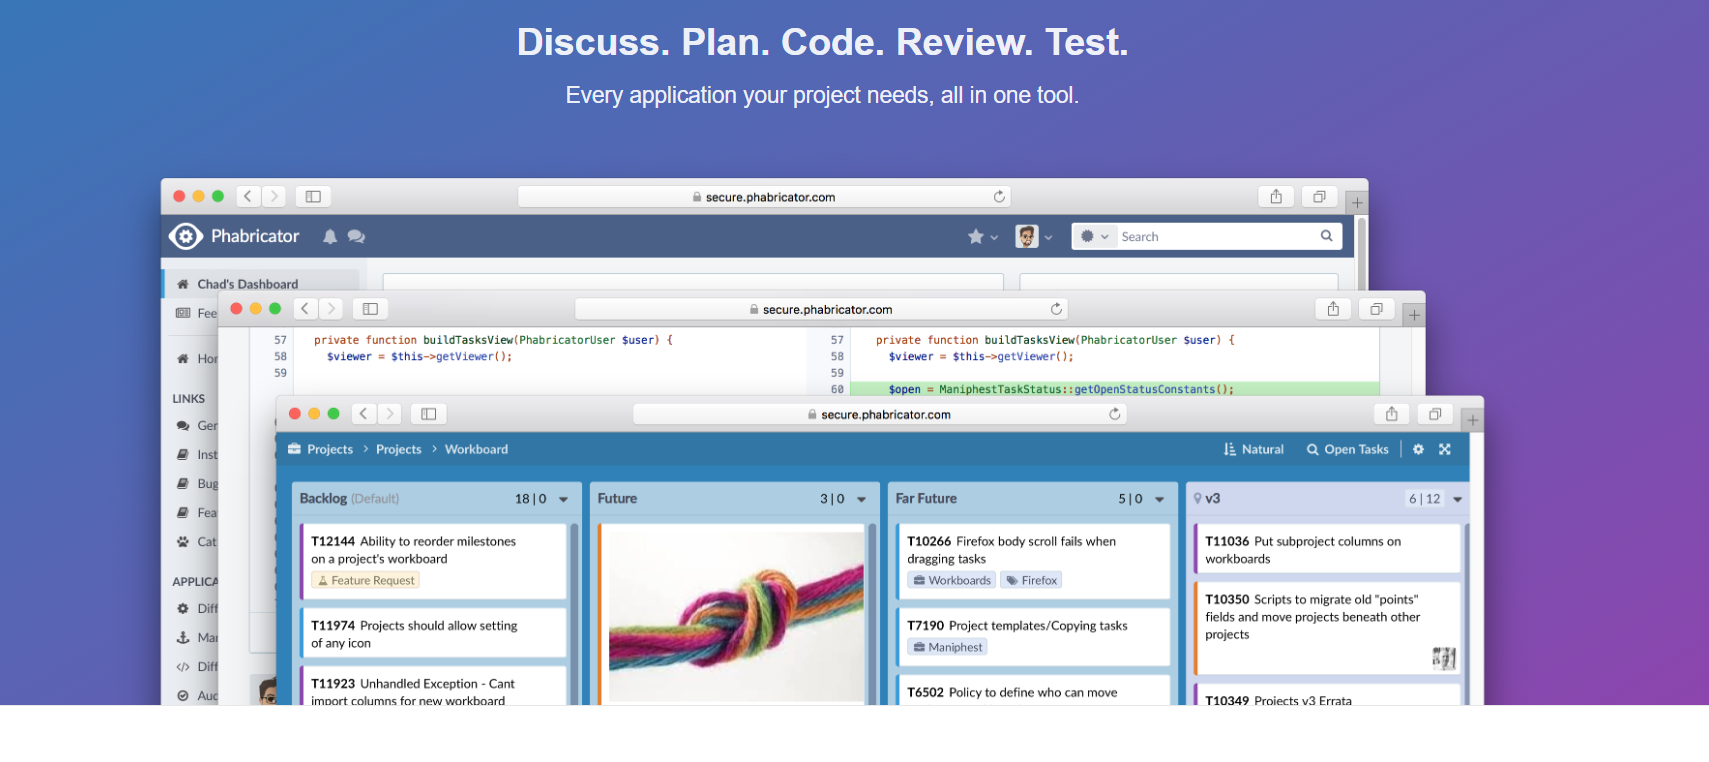Expand the Backlog column dropdown menu
The height and width of the screenshot is (762, 1709).
pos(564,499)
